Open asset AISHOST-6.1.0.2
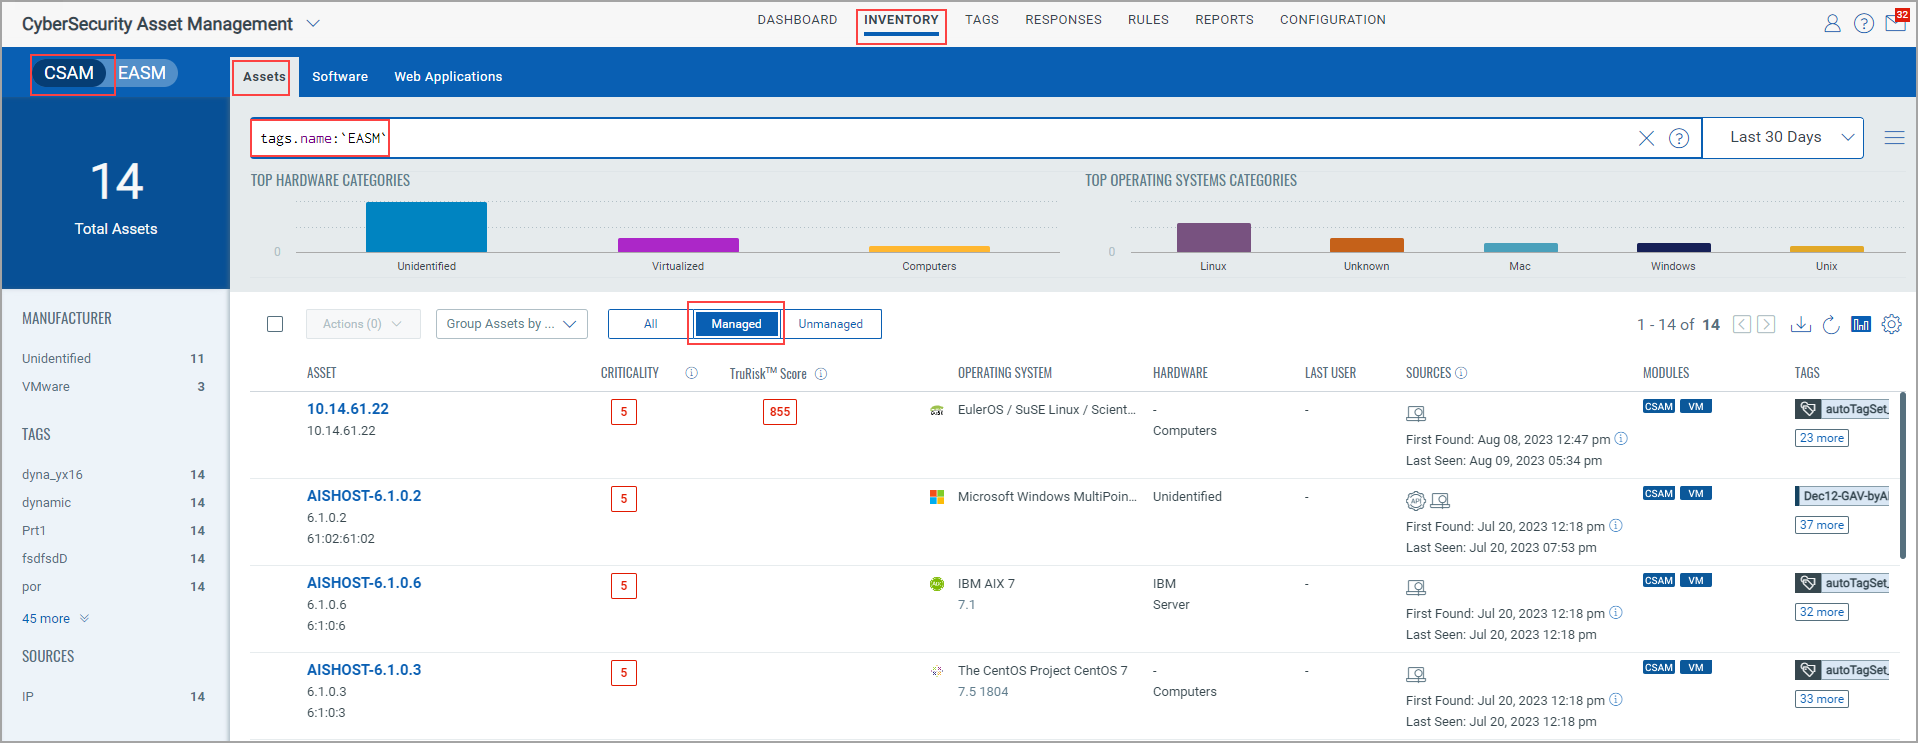The image size is (1918, 743). tap(364, 496)
